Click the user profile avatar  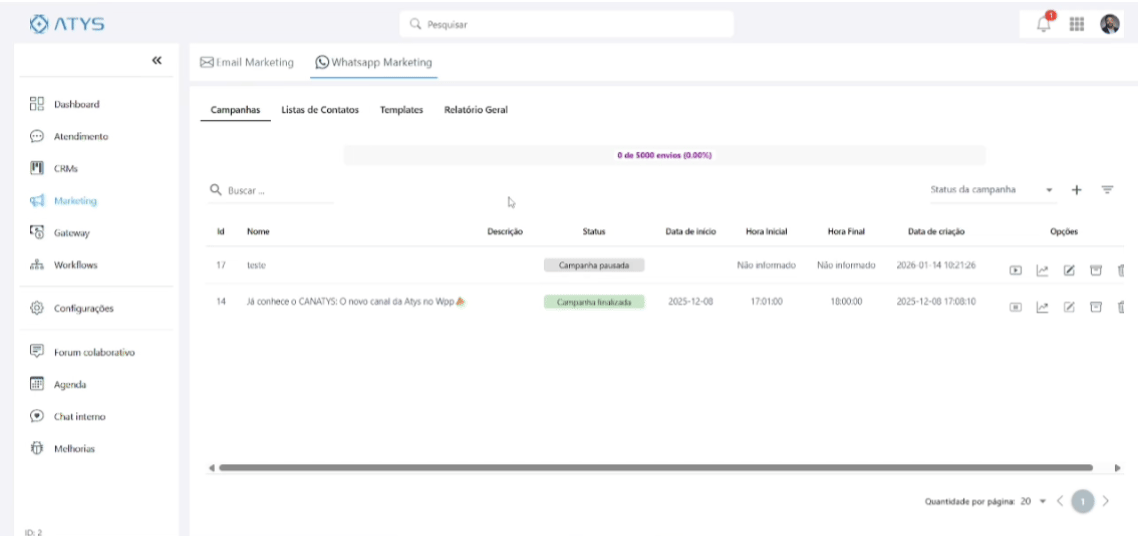pos(1110,25)
